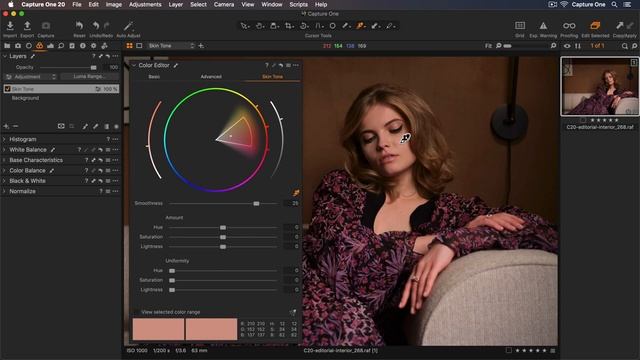Open the Scripts menu

pos(298,4)
